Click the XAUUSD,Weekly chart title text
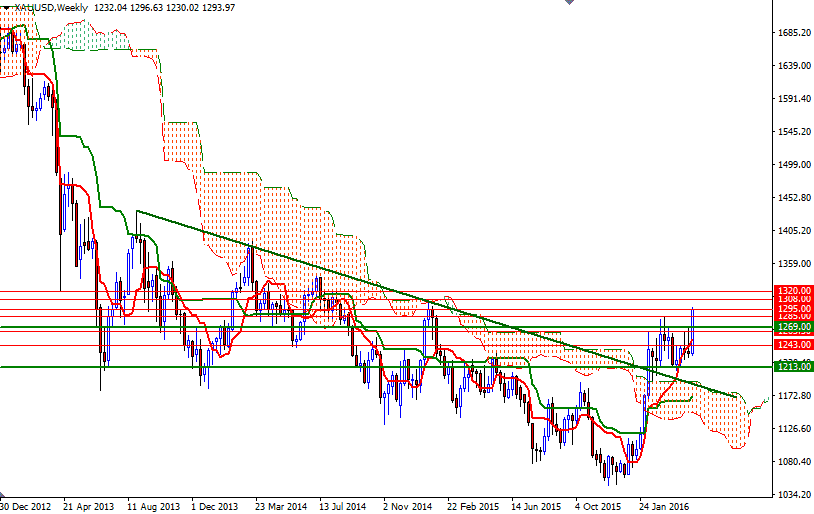The height and width of the screenshot is (514, 814). (49, 8)
